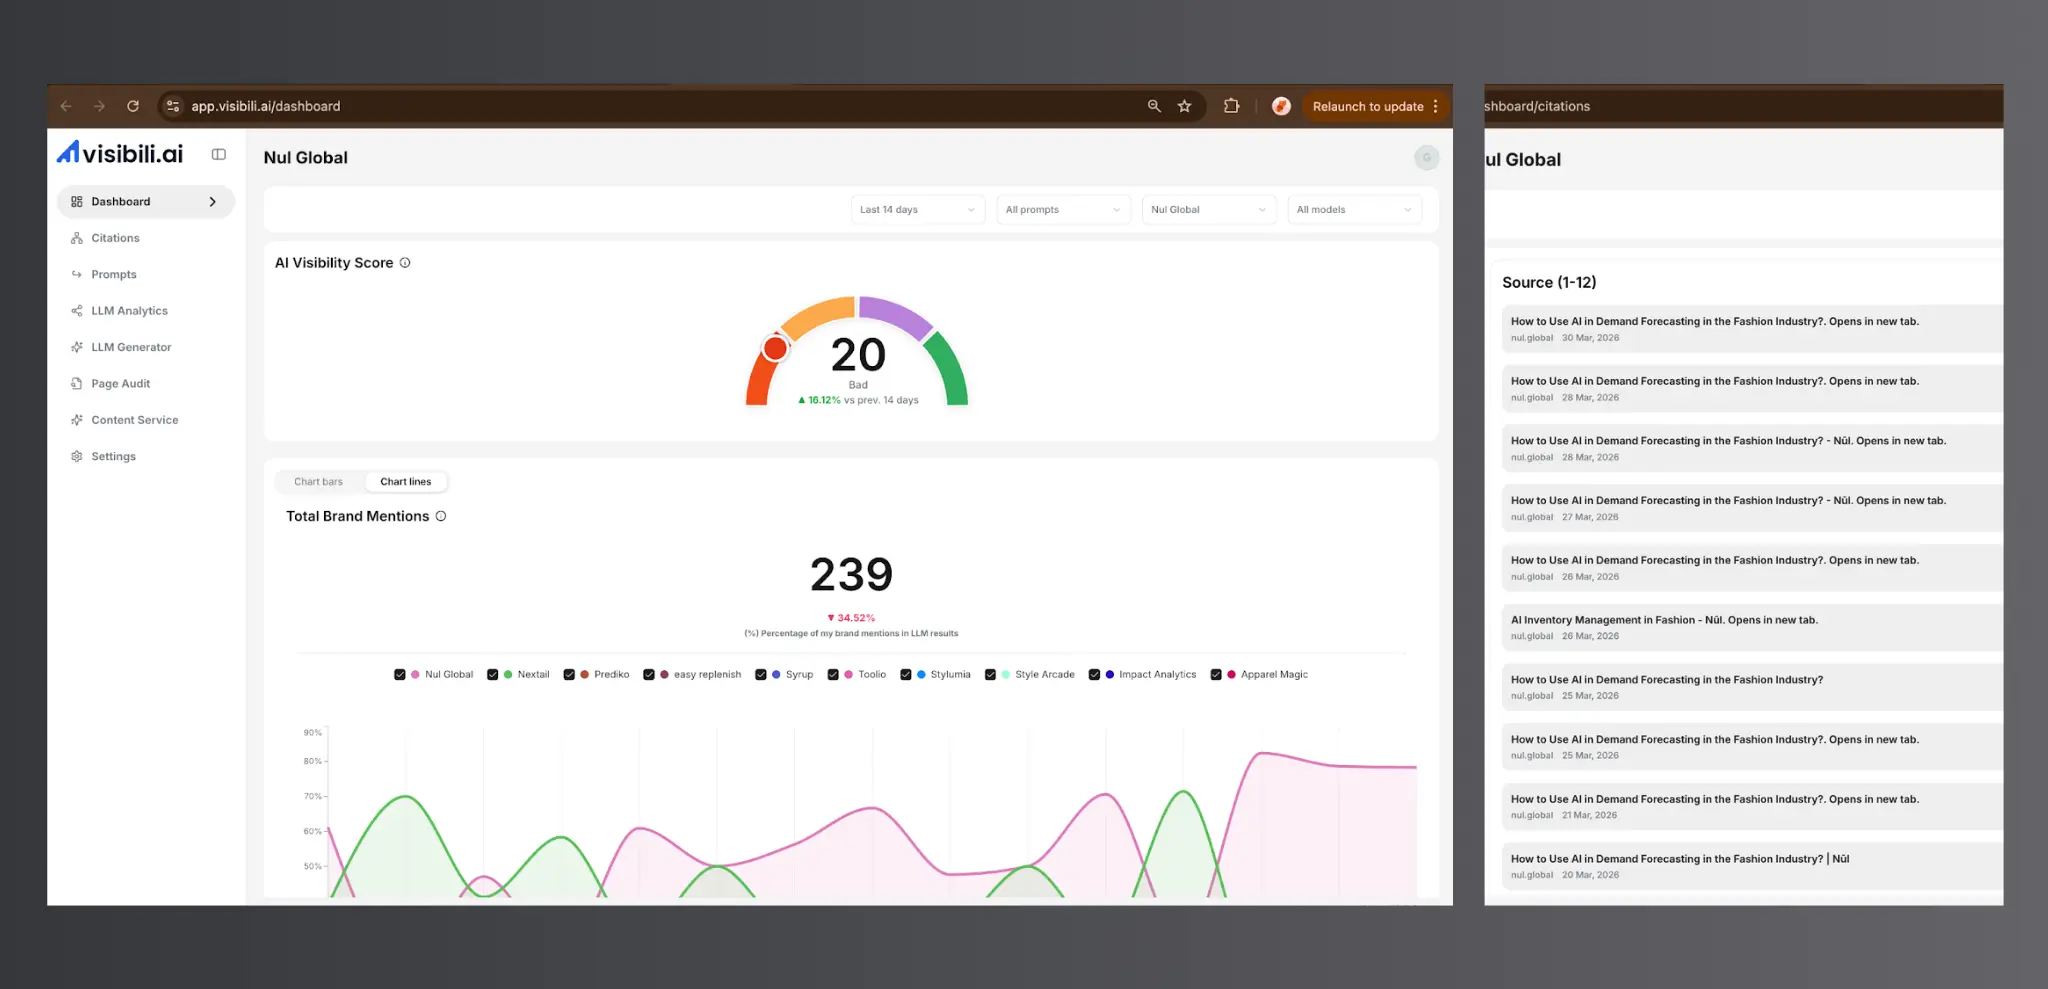Image resolution: width=2048 pixels, height=989 pixels.
Task: Open citation source dated 30 Mar, 2026
Action: 1752,329
